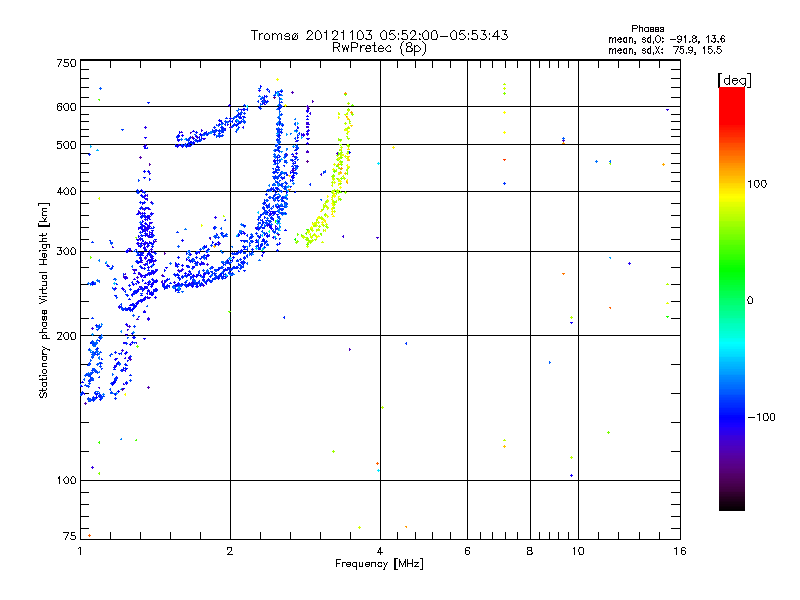The height and width of the screenshot is (600, 800).
Task: Click the colorbar '-100' tick label
Action: (762, 417)
